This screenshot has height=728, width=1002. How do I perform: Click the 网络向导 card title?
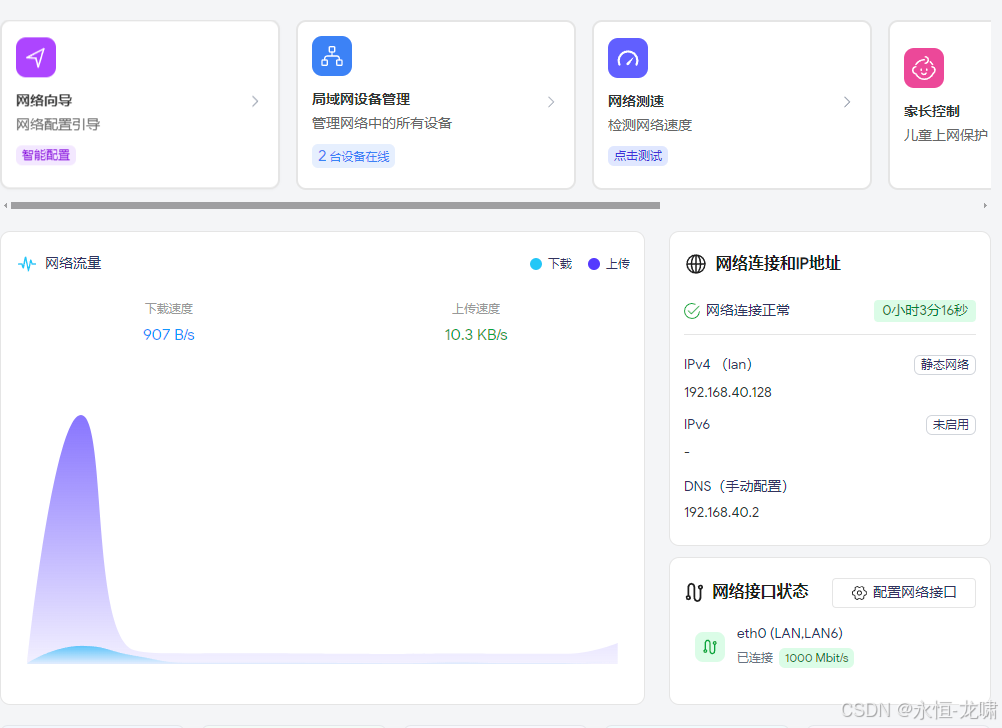pyautogui.click(x=44, y=100)
